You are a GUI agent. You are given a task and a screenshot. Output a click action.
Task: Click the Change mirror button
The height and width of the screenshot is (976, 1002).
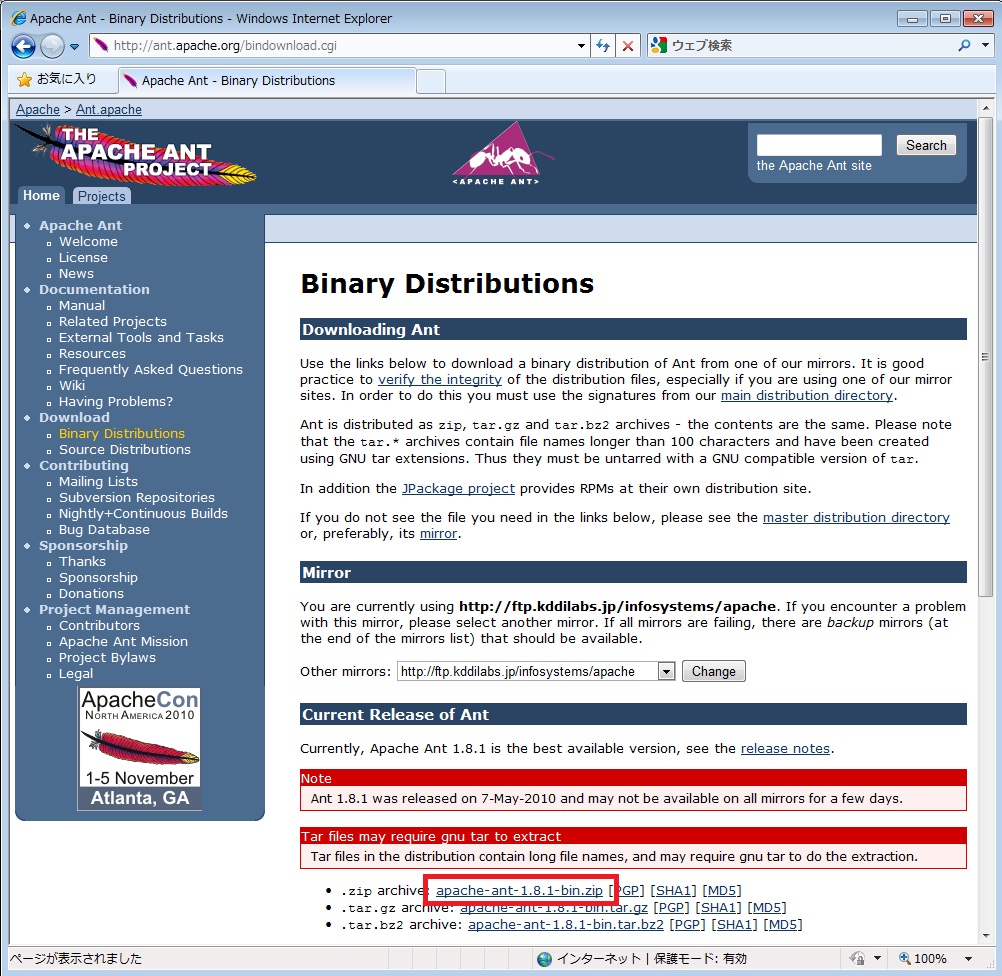[714, 671]
